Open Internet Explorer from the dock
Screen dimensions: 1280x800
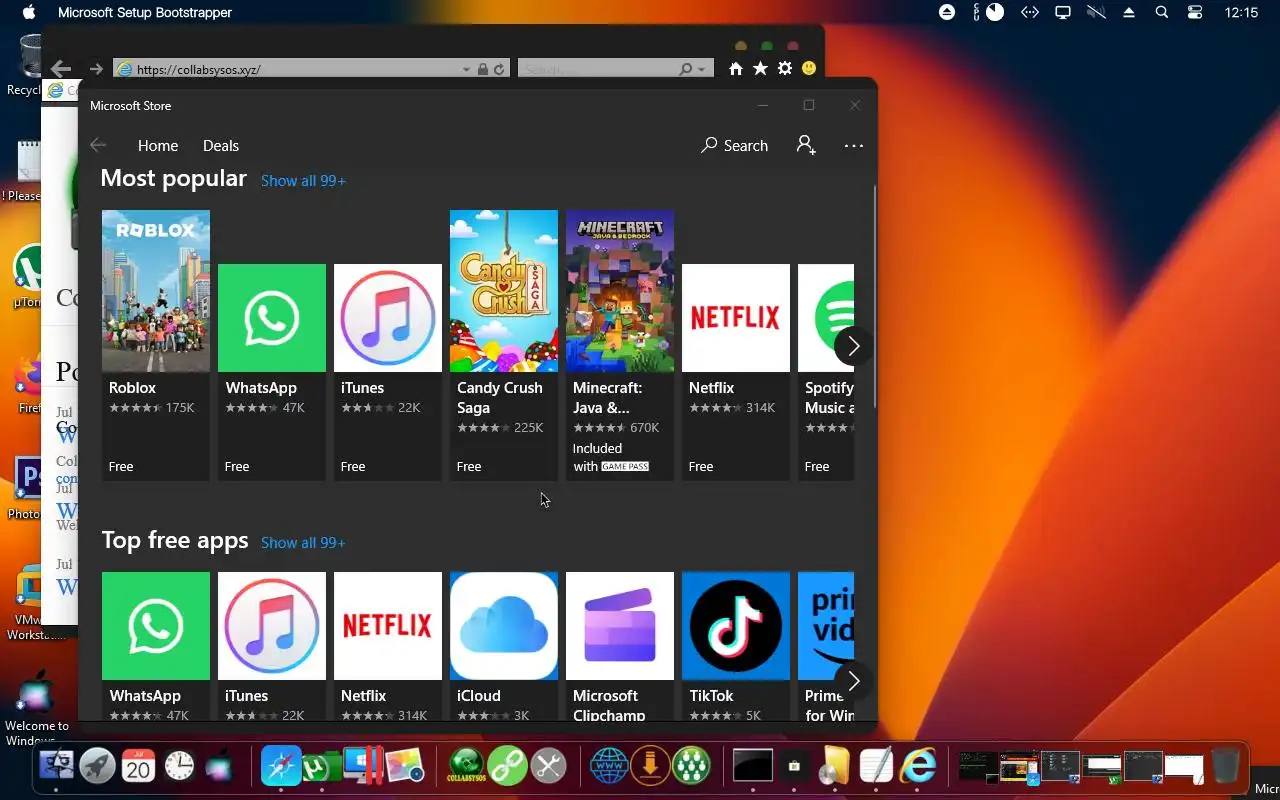click(x=917, y=766)
